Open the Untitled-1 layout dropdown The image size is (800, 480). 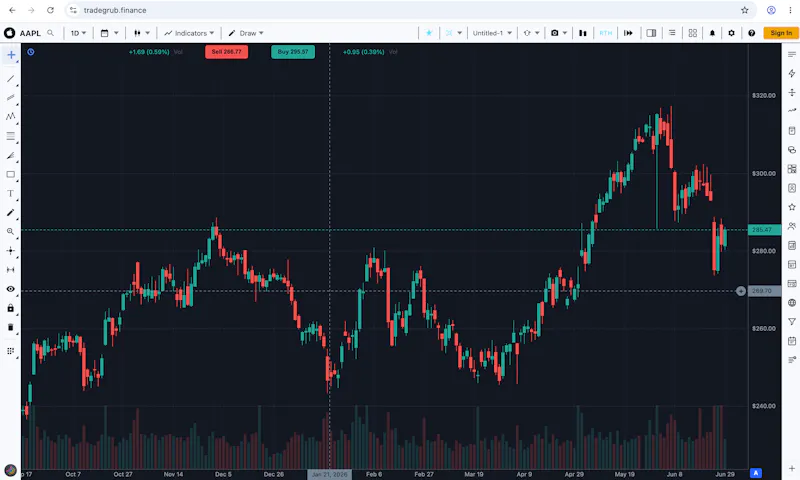coord(492,33)
